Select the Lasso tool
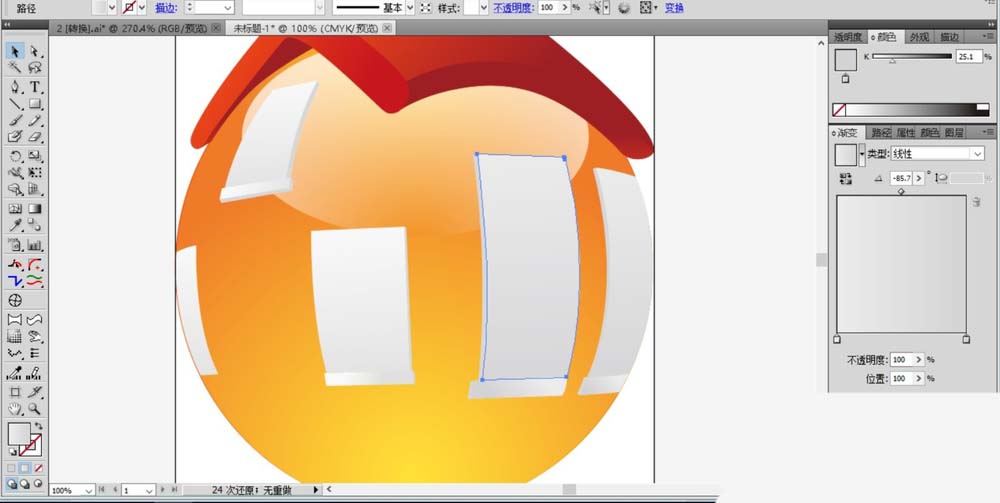1000x503 pixels. point(35,68)
